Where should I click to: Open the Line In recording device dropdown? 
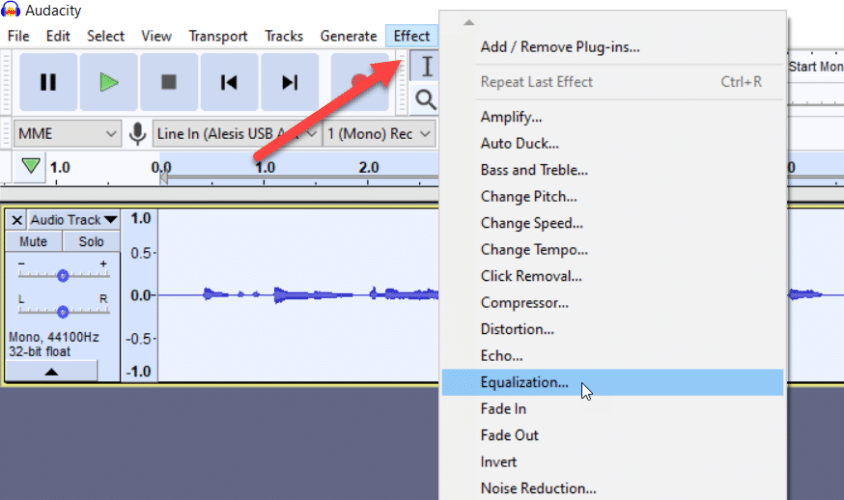(236, 133)
